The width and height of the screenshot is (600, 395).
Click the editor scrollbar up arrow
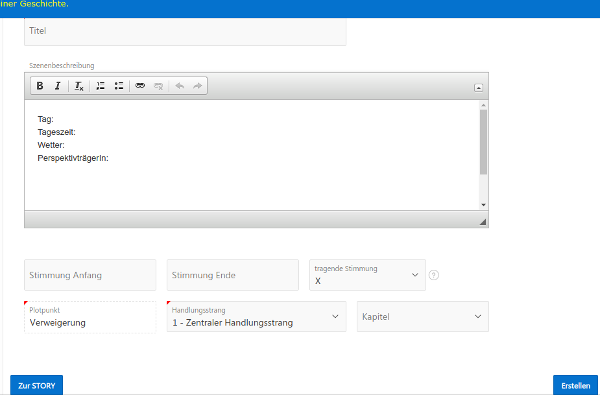tap(483, 105)
